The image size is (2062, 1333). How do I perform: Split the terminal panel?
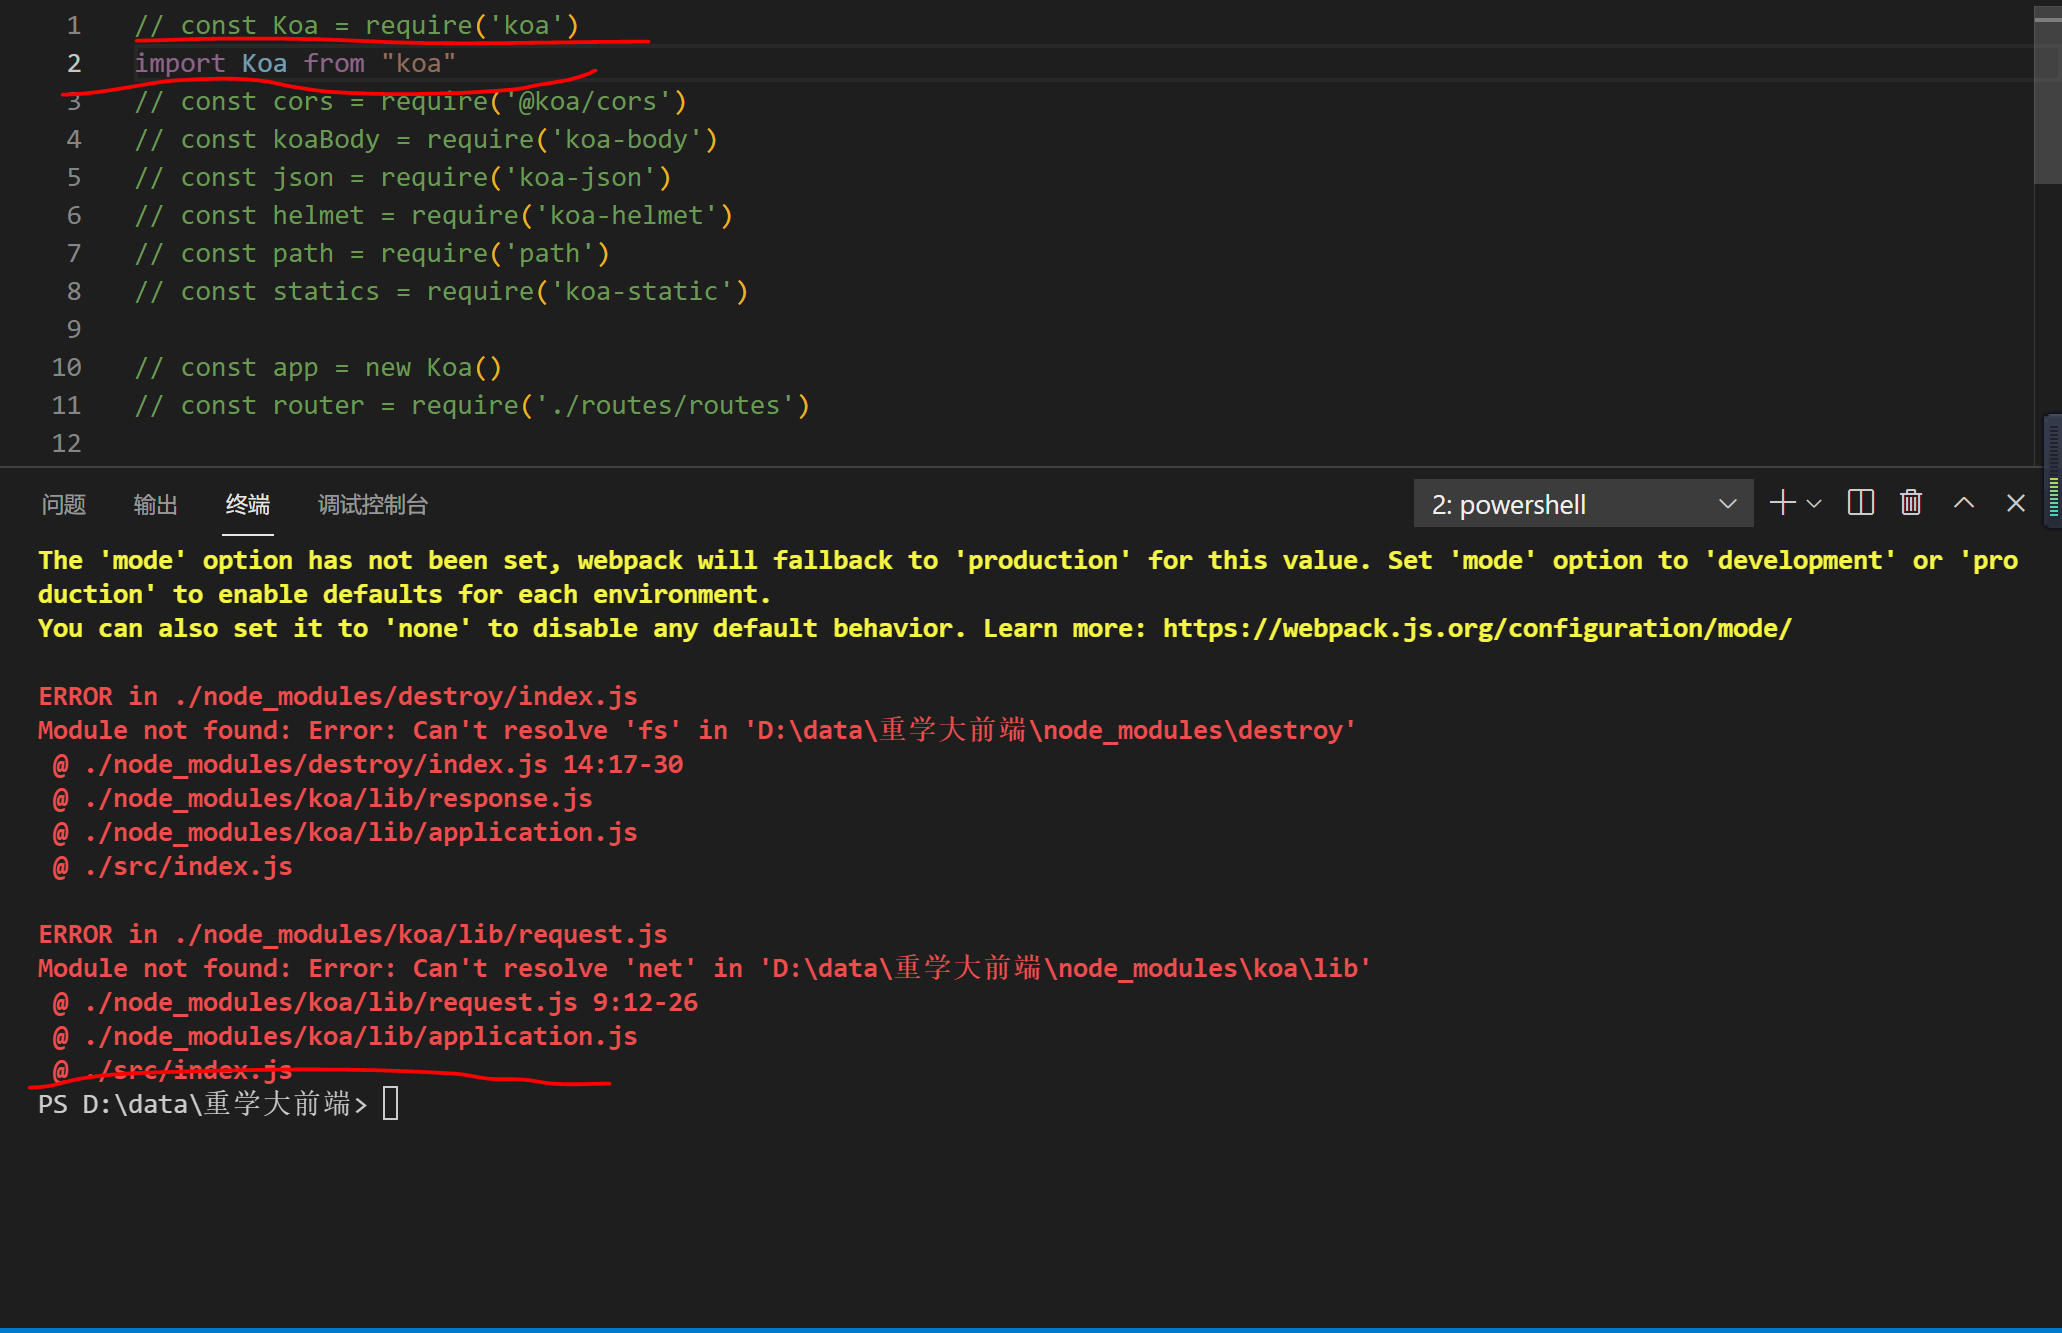coord(1860,503)
